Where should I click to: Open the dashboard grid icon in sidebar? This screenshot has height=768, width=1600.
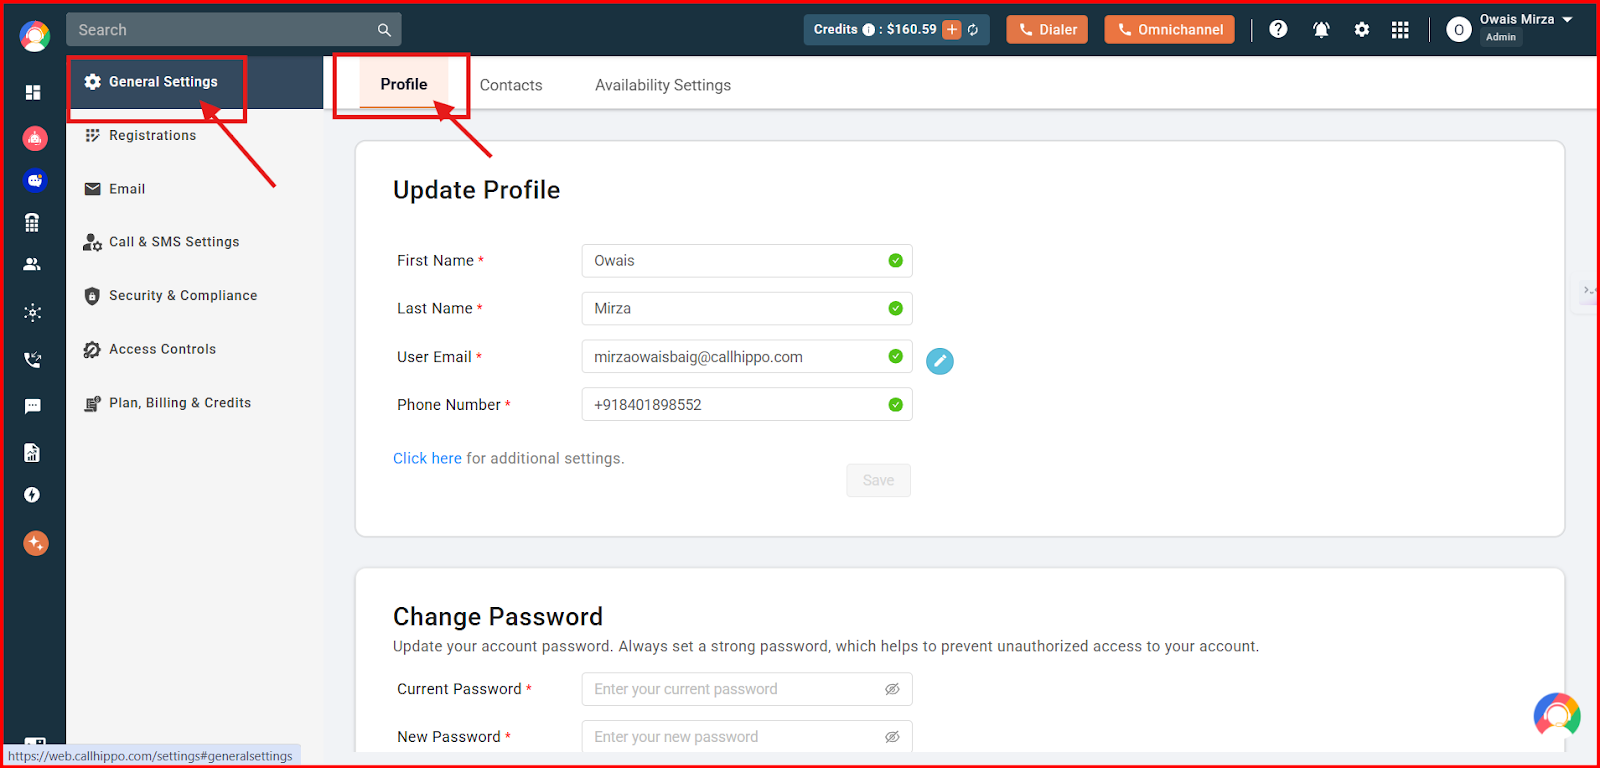tap(33, 92)
